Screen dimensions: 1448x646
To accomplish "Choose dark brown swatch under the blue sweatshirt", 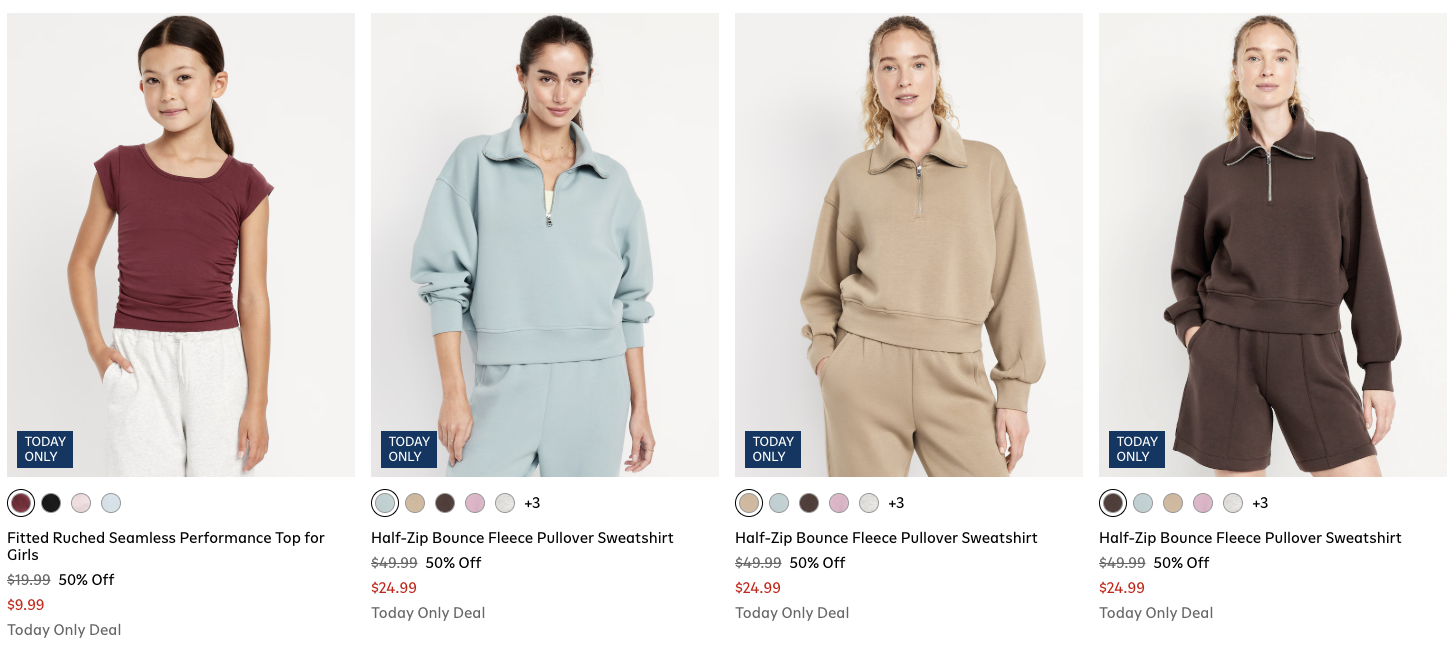I will pos(445,503).
